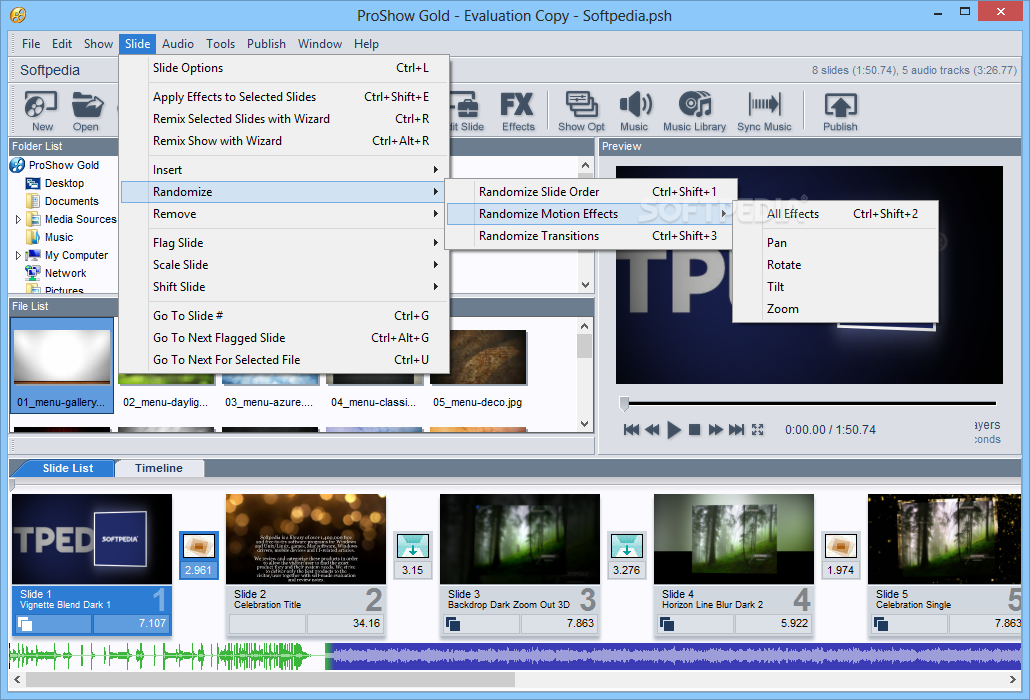
Task: Open the Scale Slide submenu
Action: click(284, 265)
